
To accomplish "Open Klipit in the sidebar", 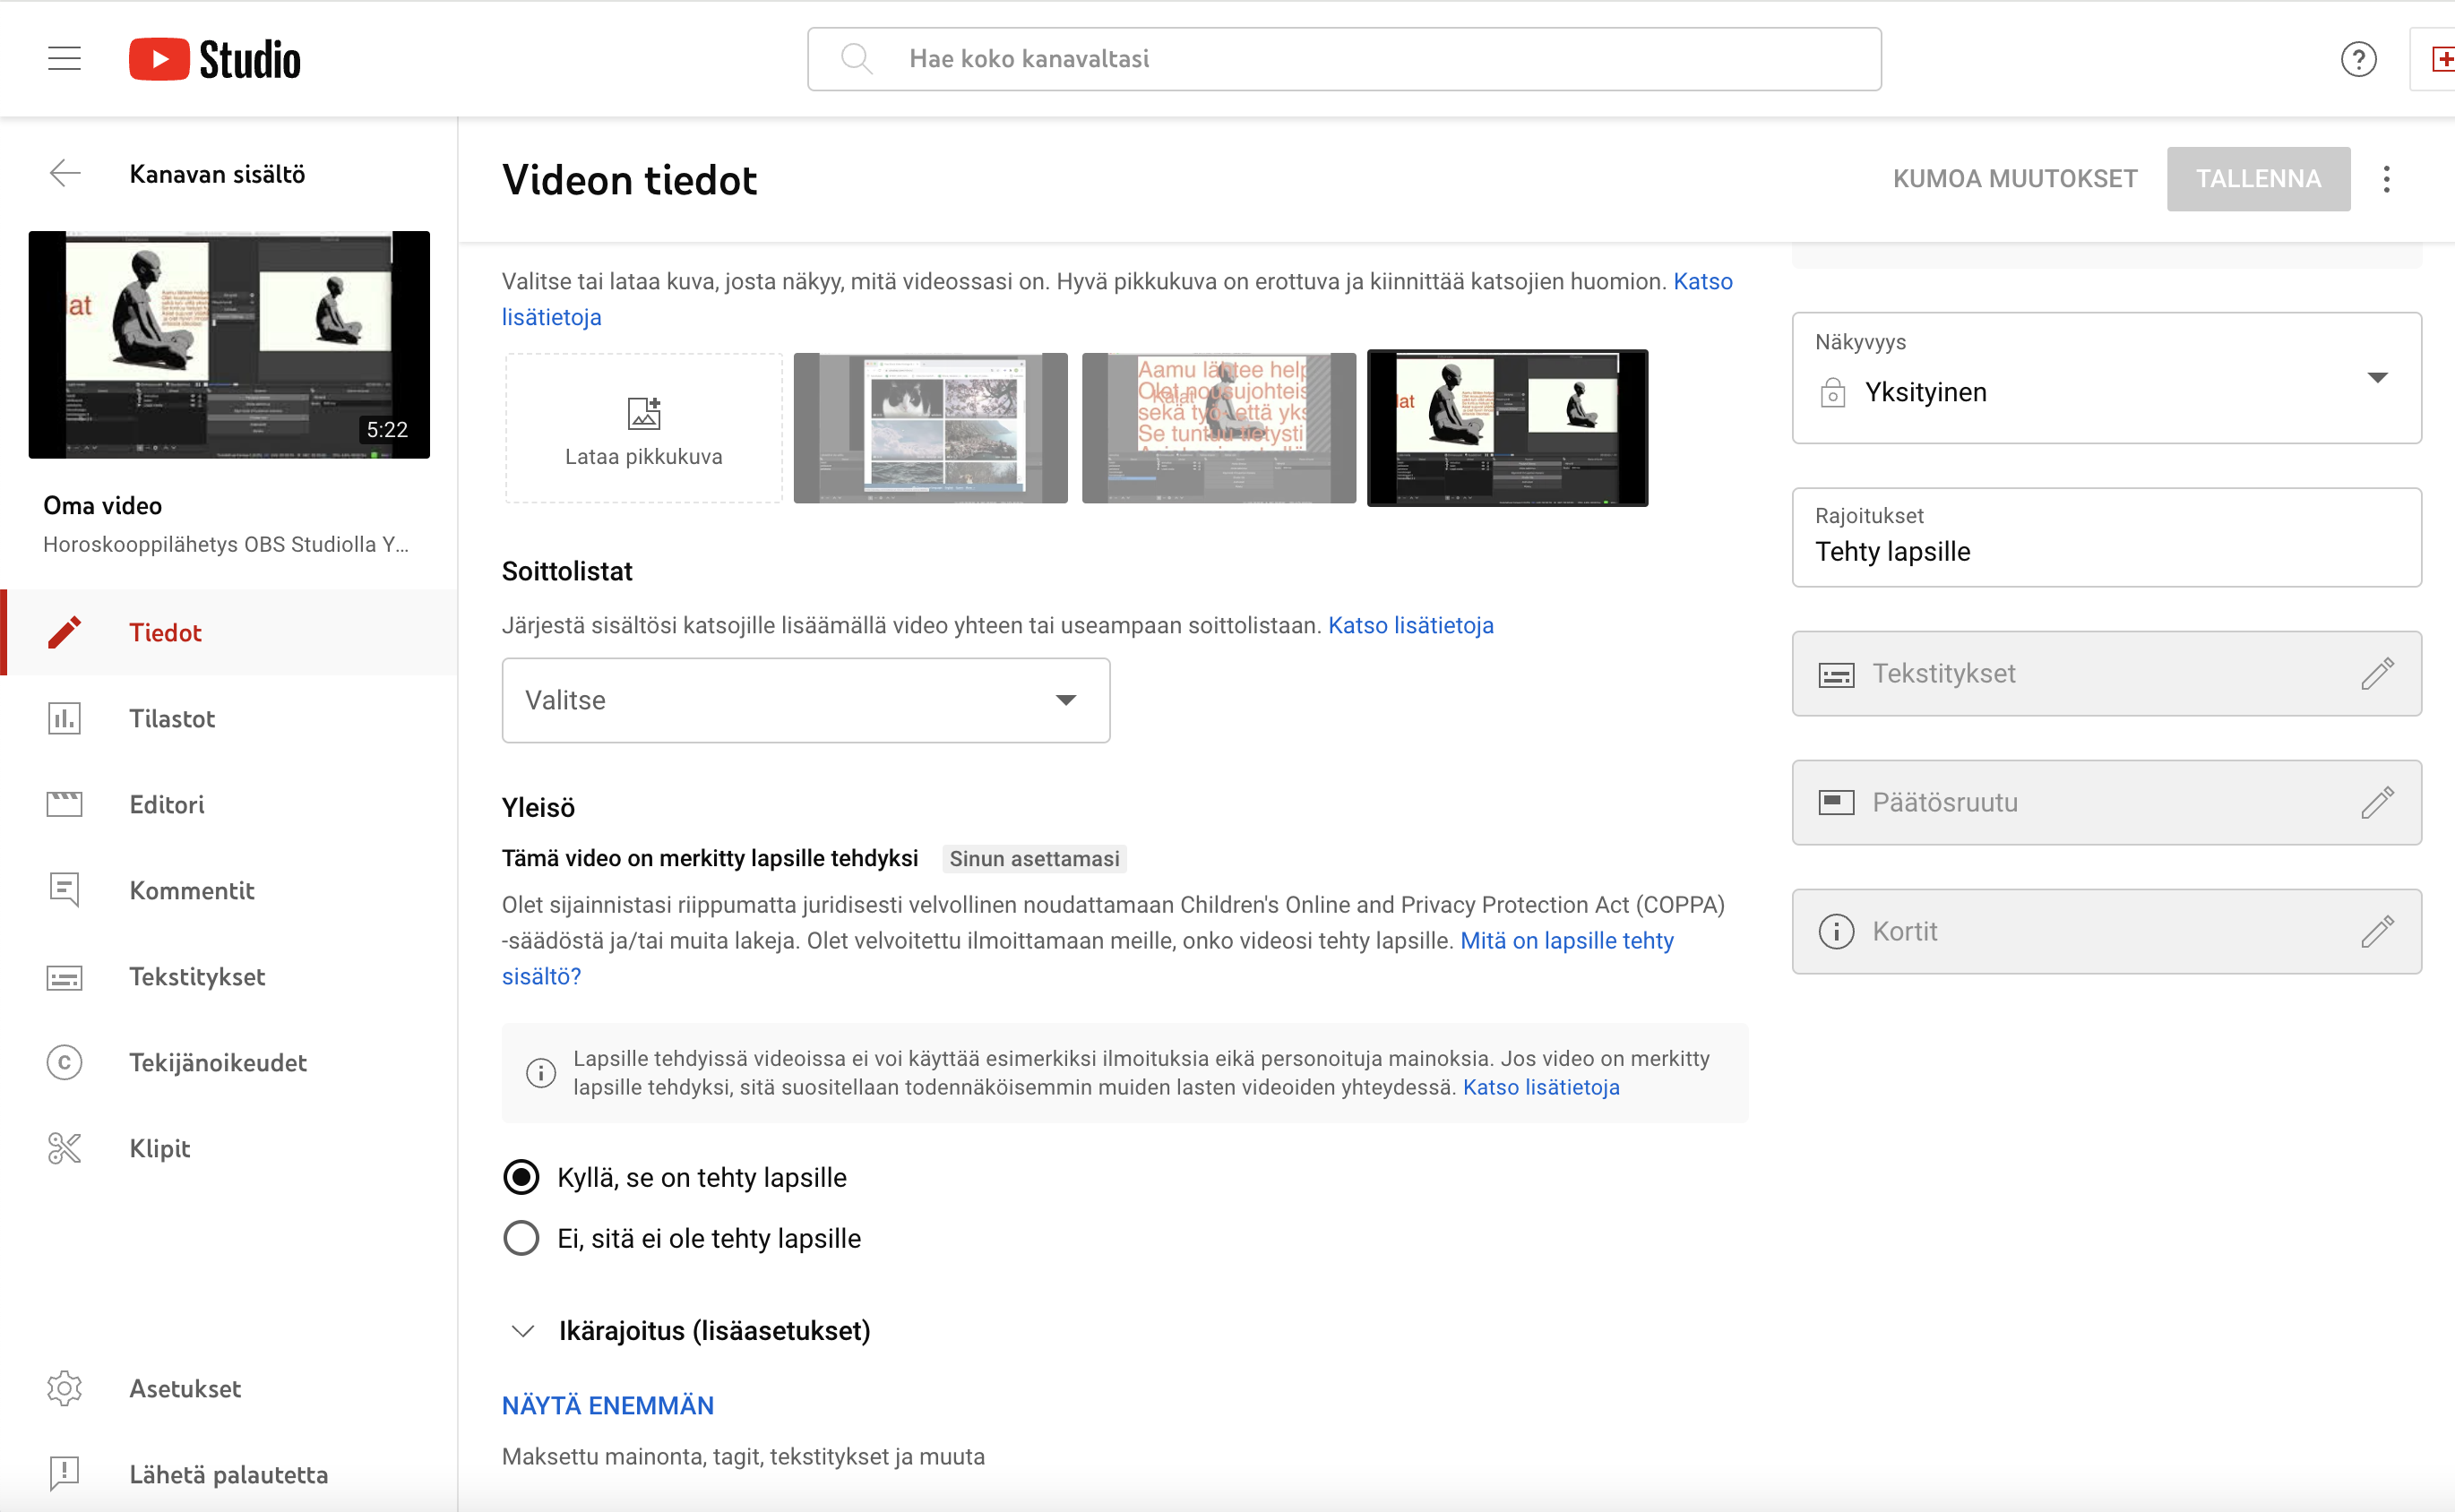I will point(159,1148).
